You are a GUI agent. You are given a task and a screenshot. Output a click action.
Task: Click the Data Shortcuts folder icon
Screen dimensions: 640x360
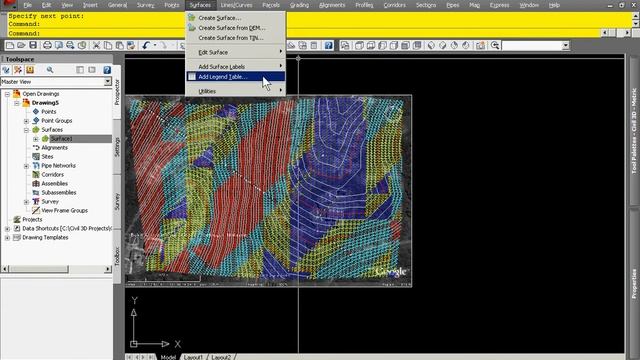coord(17,228)
